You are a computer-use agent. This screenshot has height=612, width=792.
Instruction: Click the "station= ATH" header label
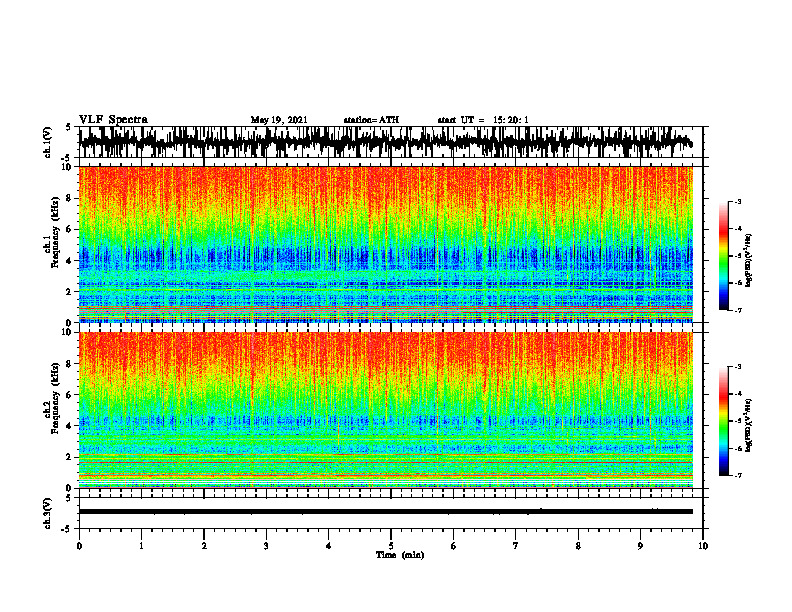pyautogui.click(x=371, y=120)
